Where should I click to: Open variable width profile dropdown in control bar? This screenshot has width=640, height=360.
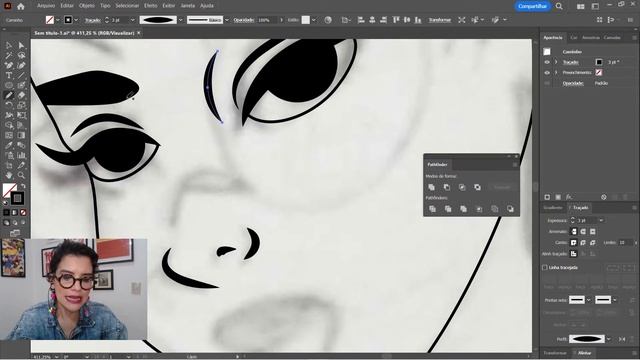pyautogui.click(x=180, y=20)
